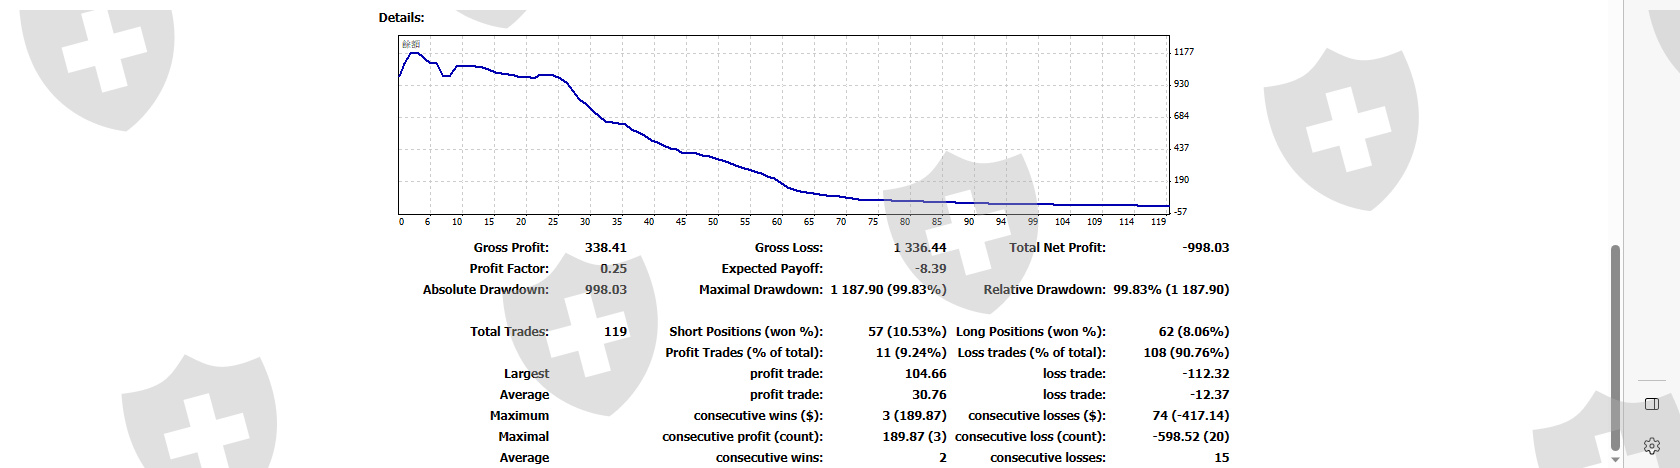Screen dimensions: 1680x468
Task: Select average consecutive losses value 15
Action: click(1222, 458)
